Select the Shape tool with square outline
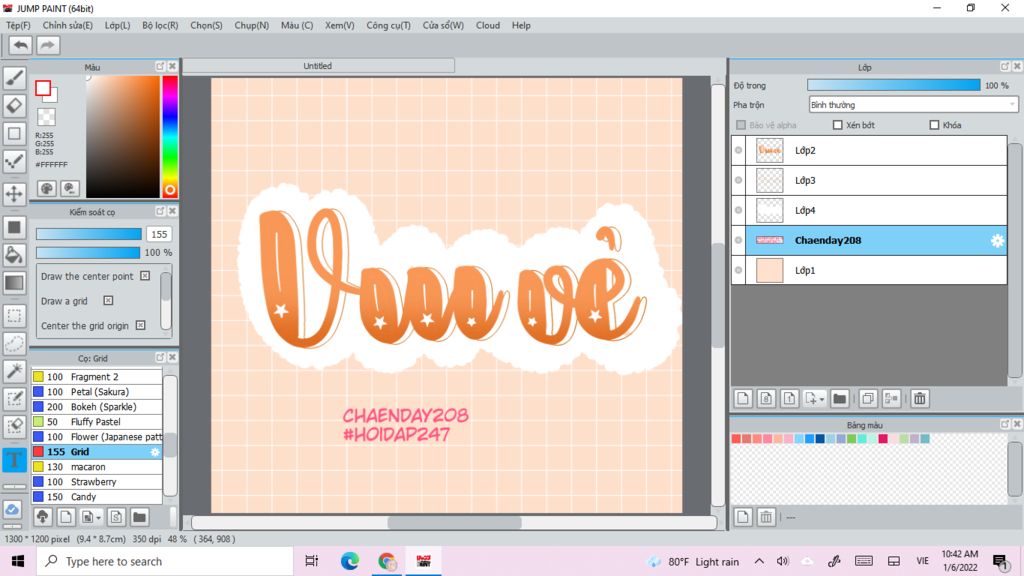The height and width of the screenshot is (576, 1024). (x=14, y=133)
